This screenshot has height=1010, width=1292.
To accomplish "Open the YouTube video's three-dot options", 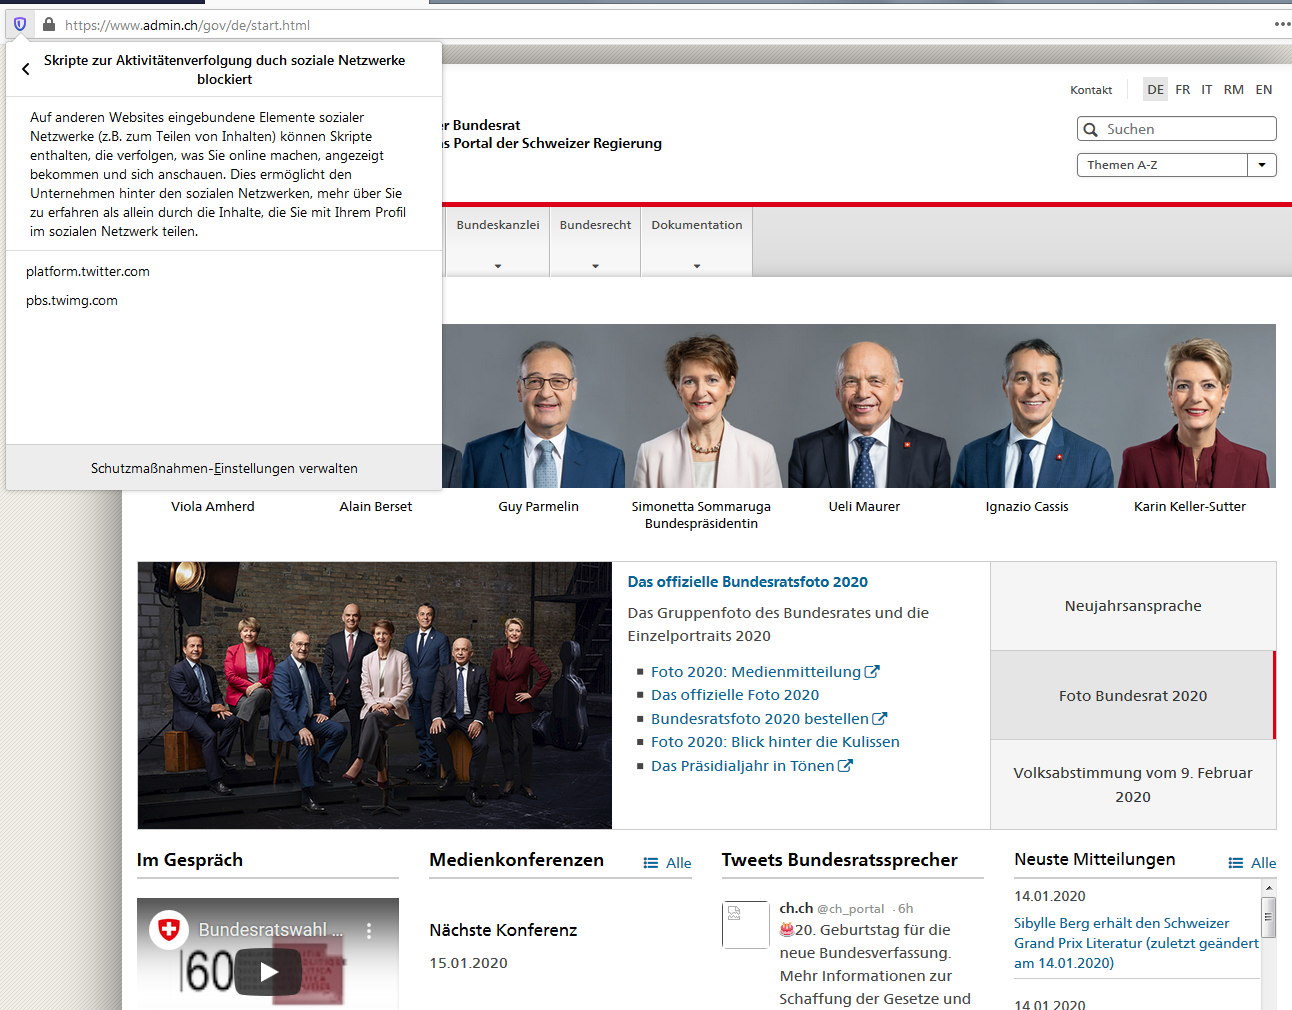I will click(369, 930).
